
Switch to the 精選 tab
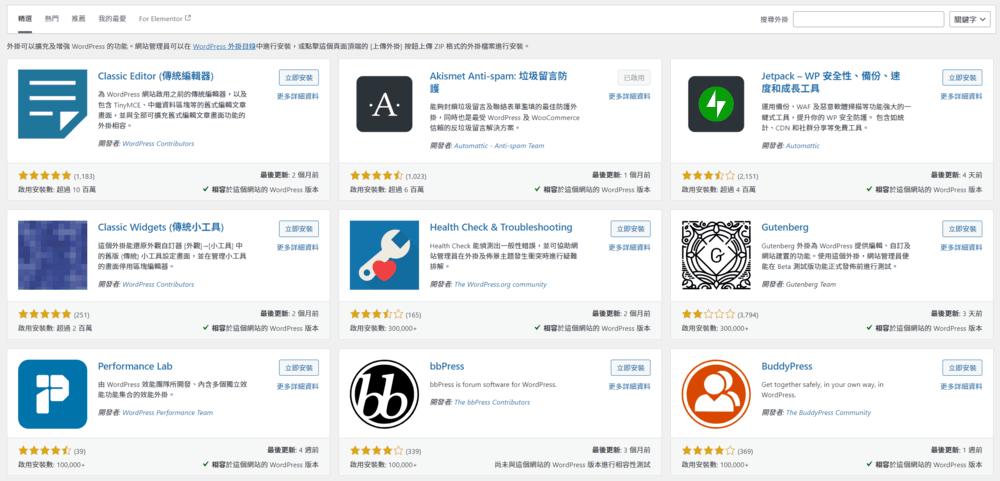pyautogui.click(x=25, y=19)
